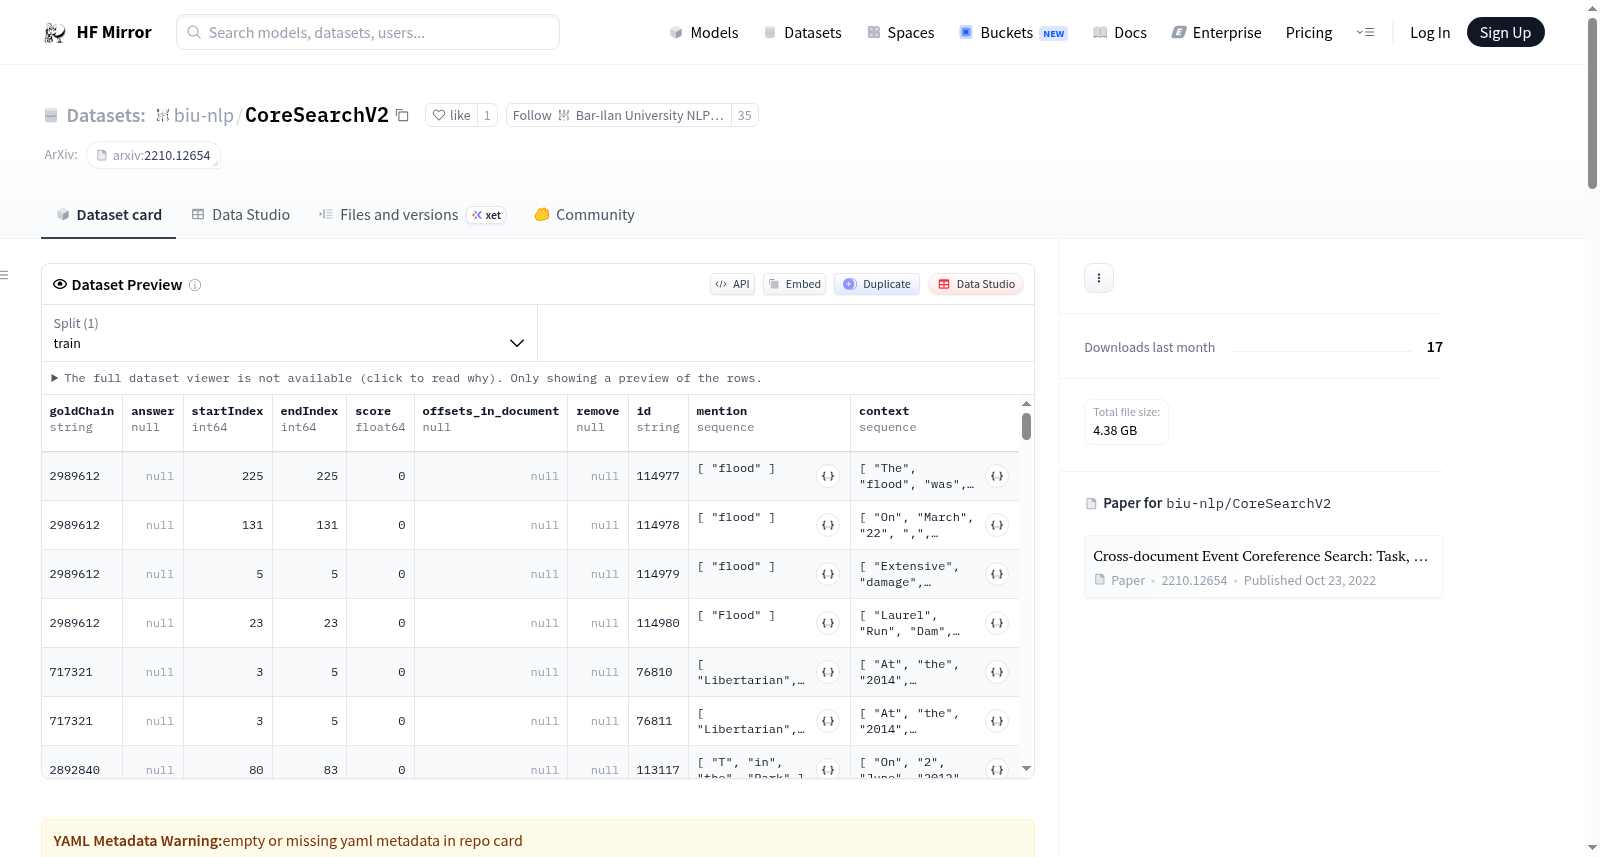
Task: Open the navigation overflow menu icon
Action: click(1365, 33)
